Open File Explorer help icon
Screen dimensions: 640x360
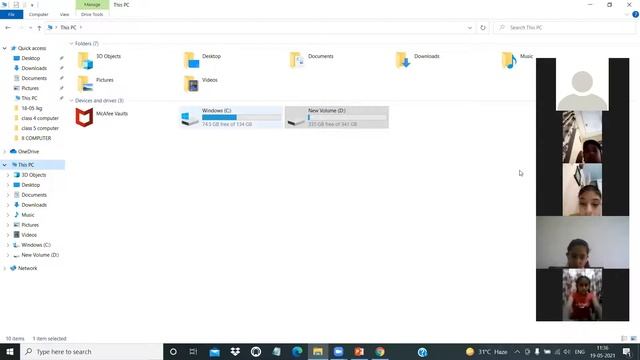[x=635, y=14]
